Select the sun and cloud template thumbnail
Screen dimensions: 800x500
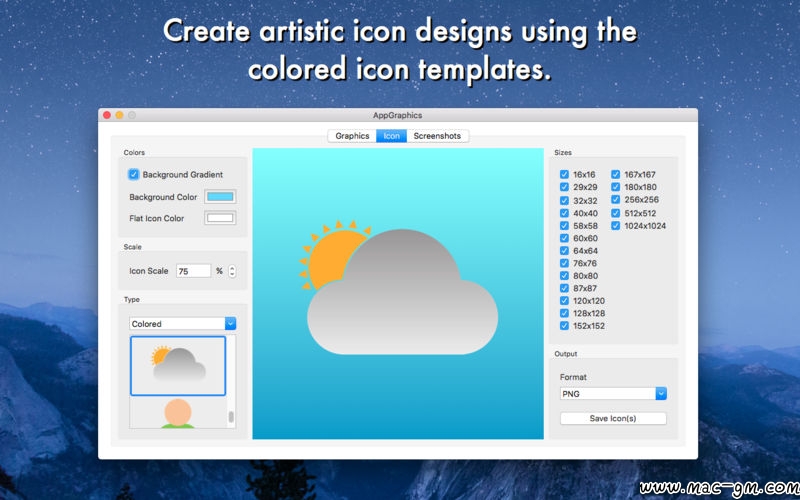(x=178, y=365)
